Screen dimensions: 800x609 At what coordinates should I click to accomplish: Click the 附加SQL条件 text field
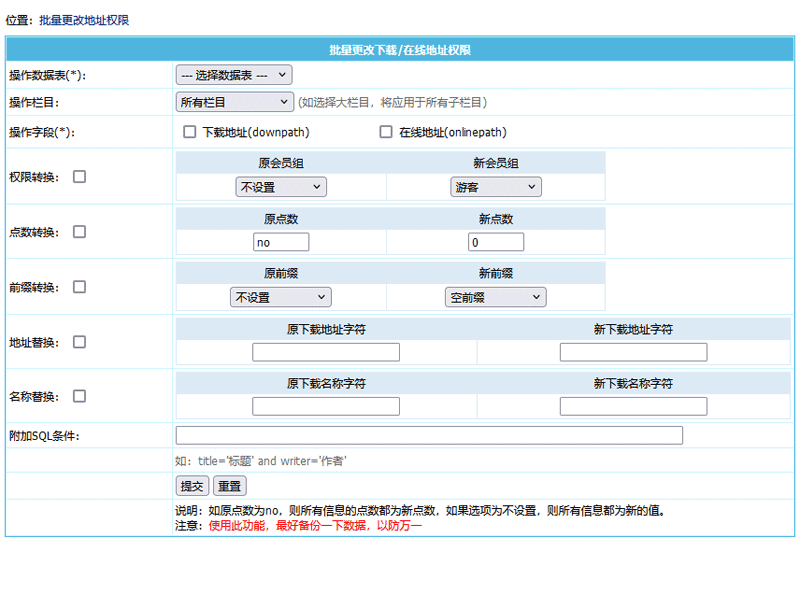(x=429, y=435)
